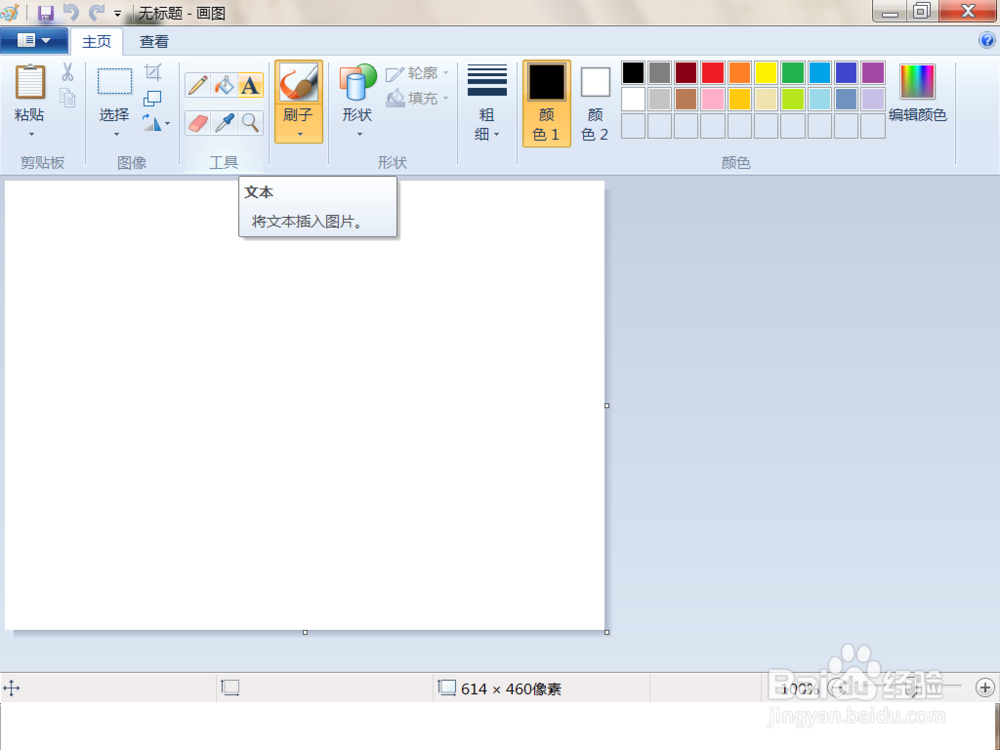The height and width of the screenshot is (750, 1000).
Task: Open Customize Quick Access Toolbar dropdown
Action: 117,13
